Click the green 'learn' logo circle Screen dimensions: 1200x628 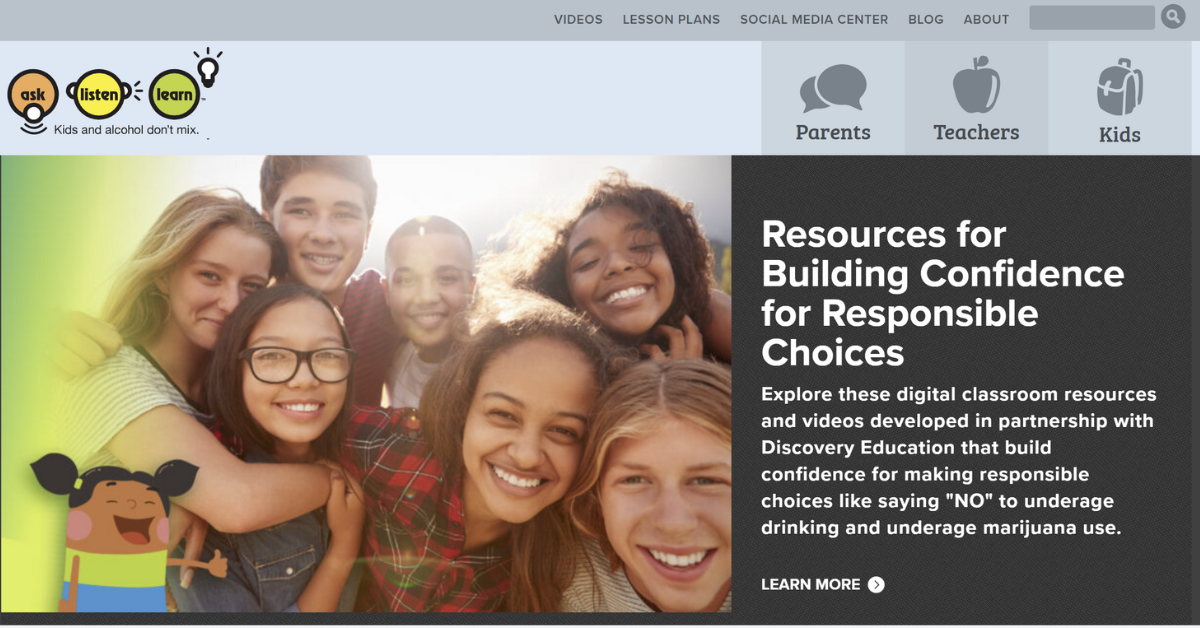pyautogui.click(x=176, y=96)
